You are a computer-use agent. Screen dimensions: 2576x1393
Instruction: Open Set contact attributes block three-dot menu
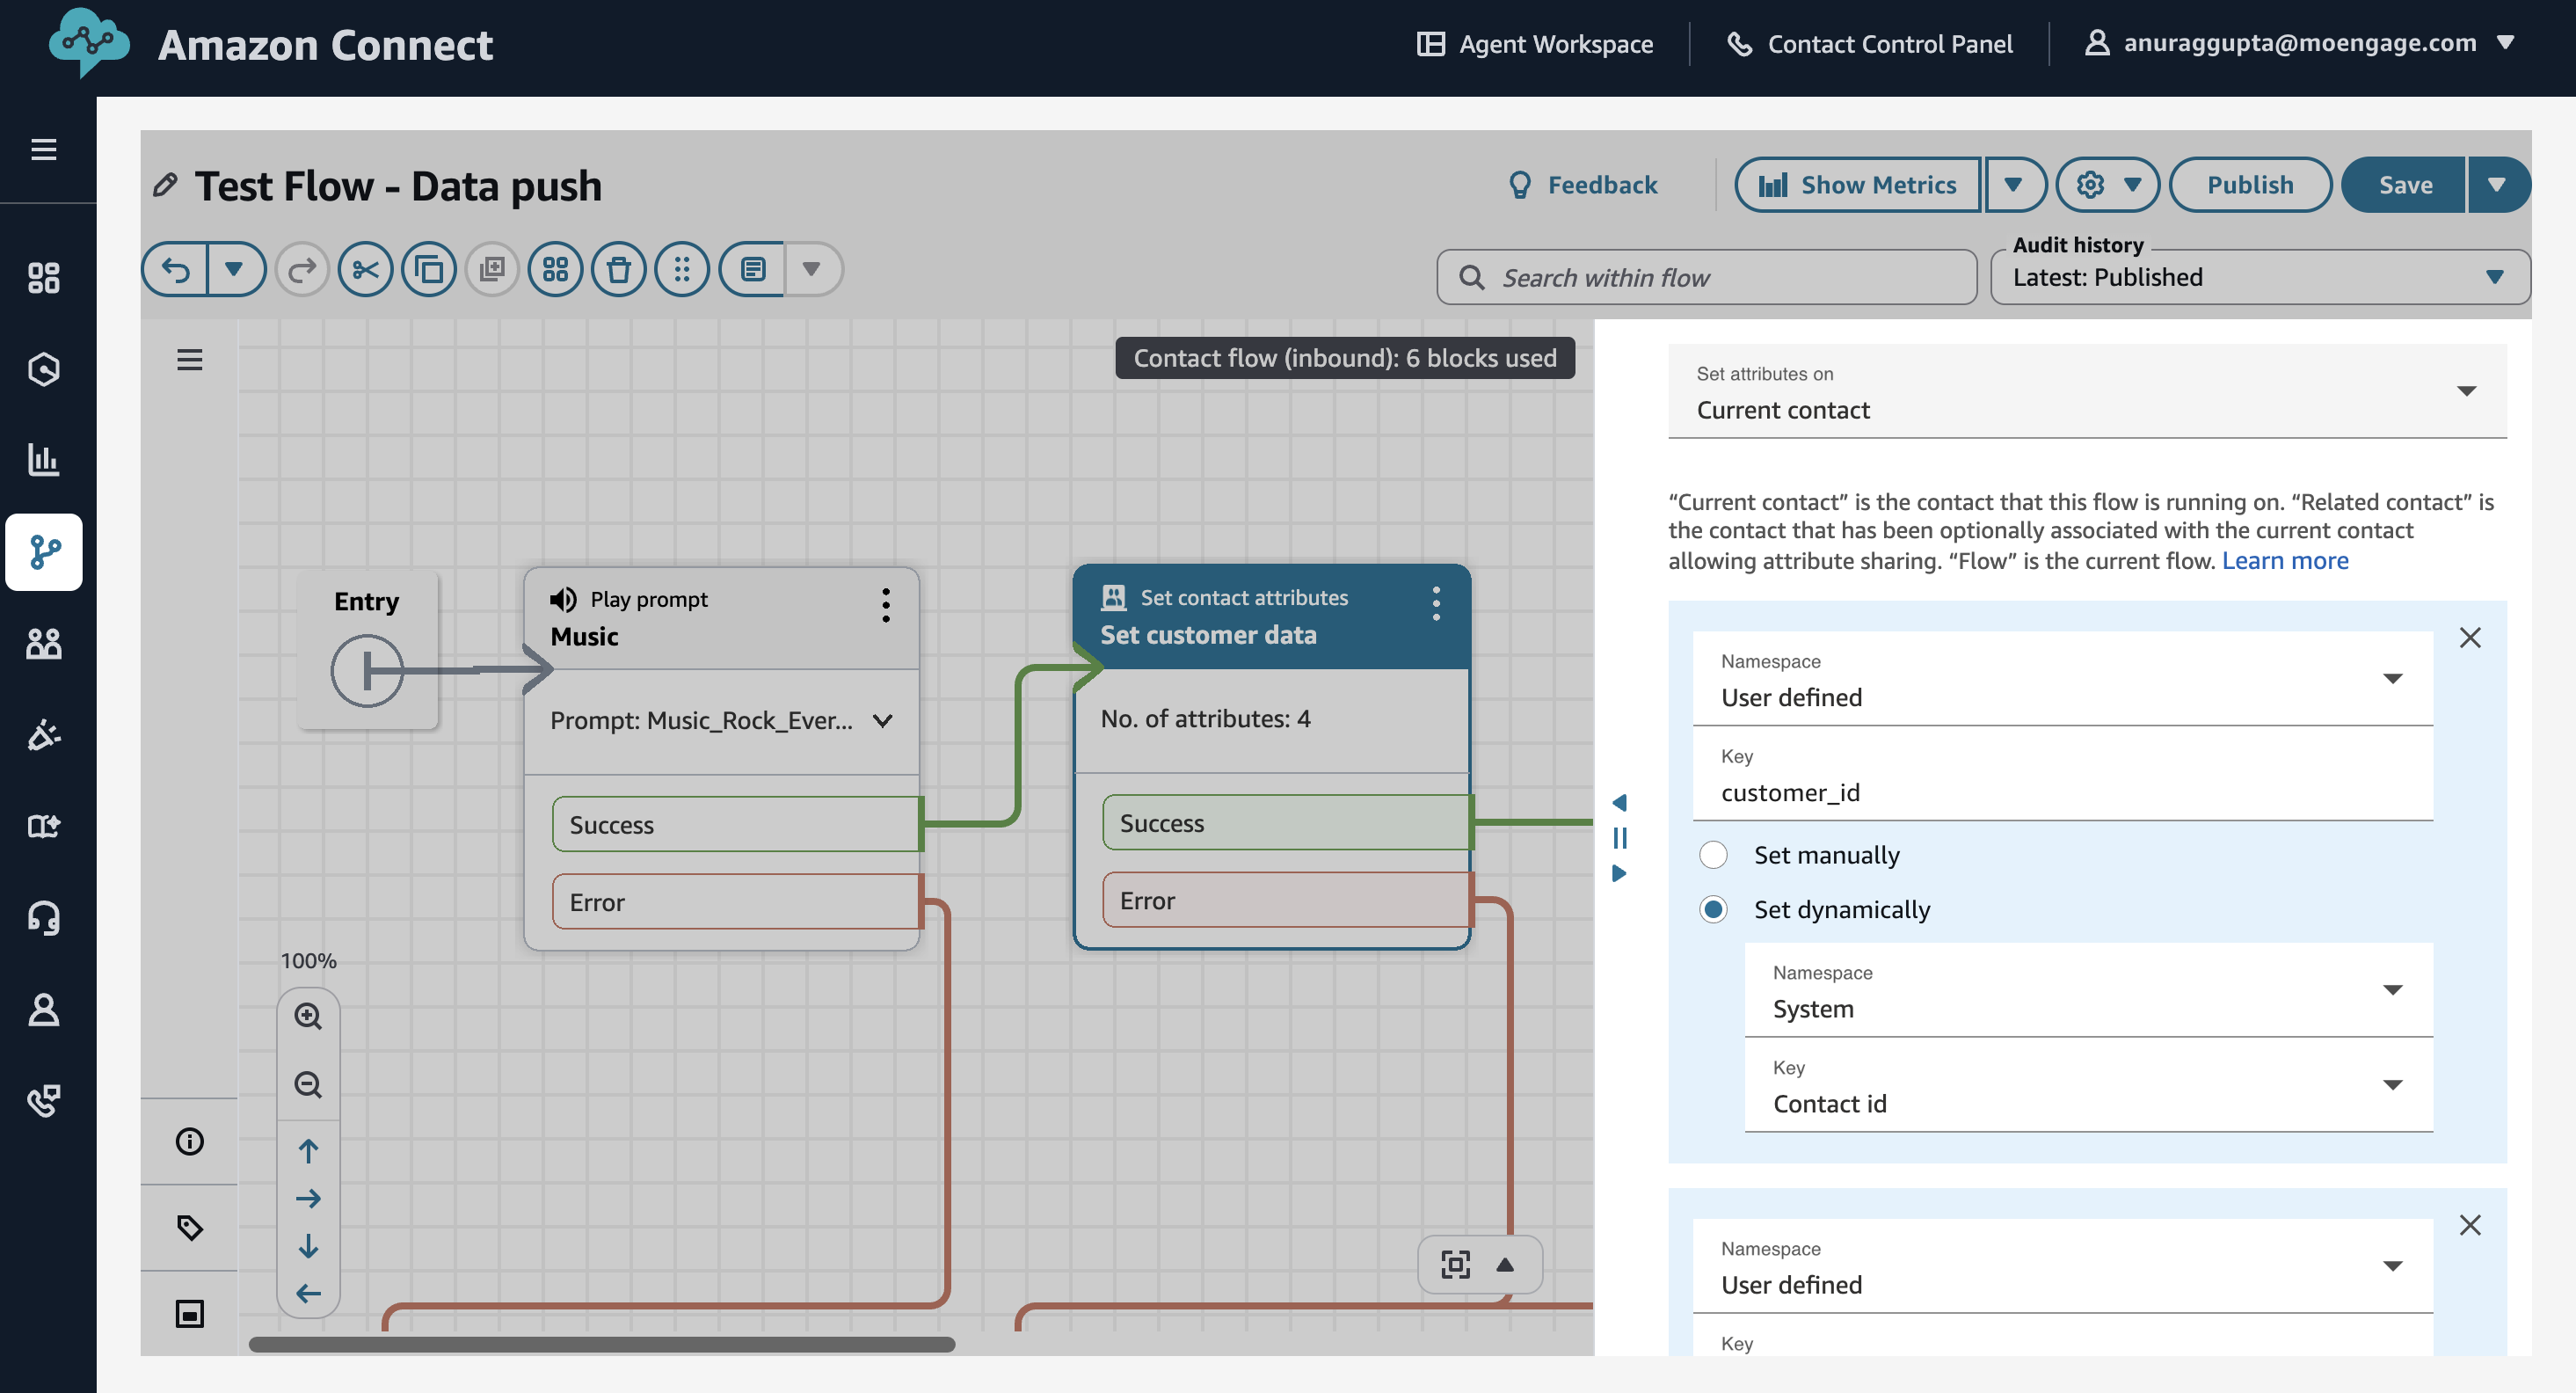coord(1436,603)
